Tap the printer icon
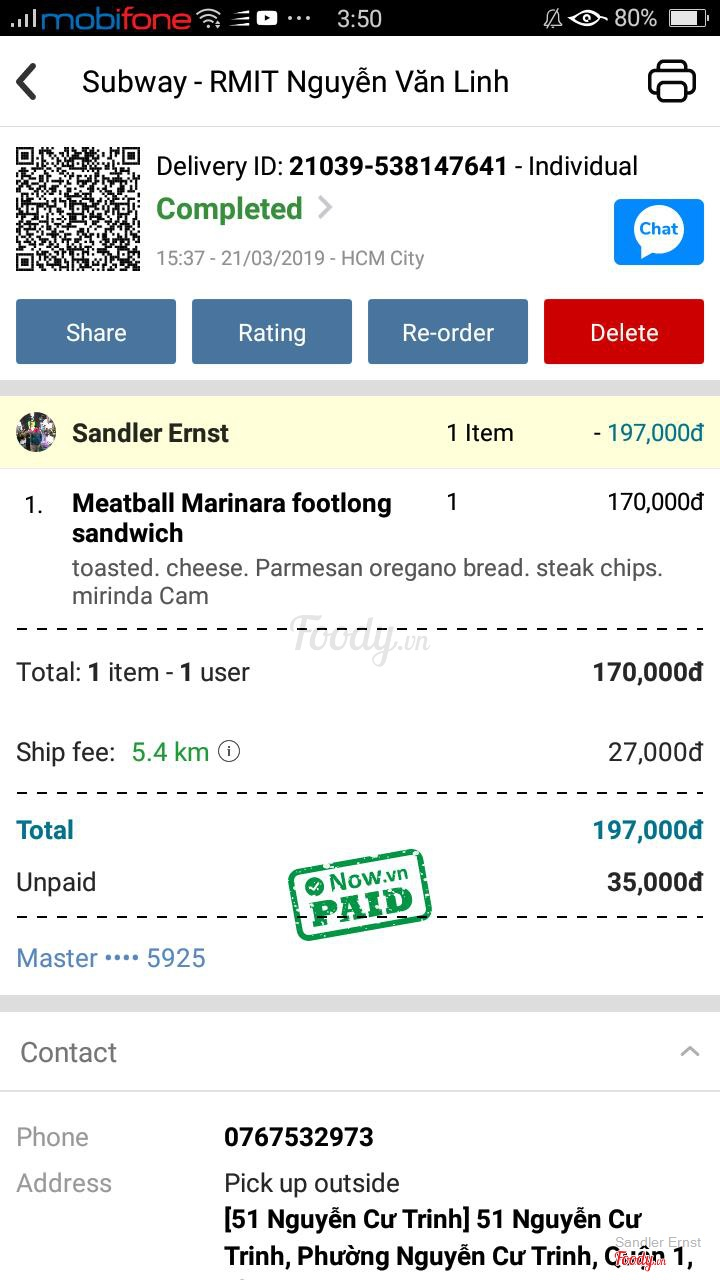 (x=671, y=81)
